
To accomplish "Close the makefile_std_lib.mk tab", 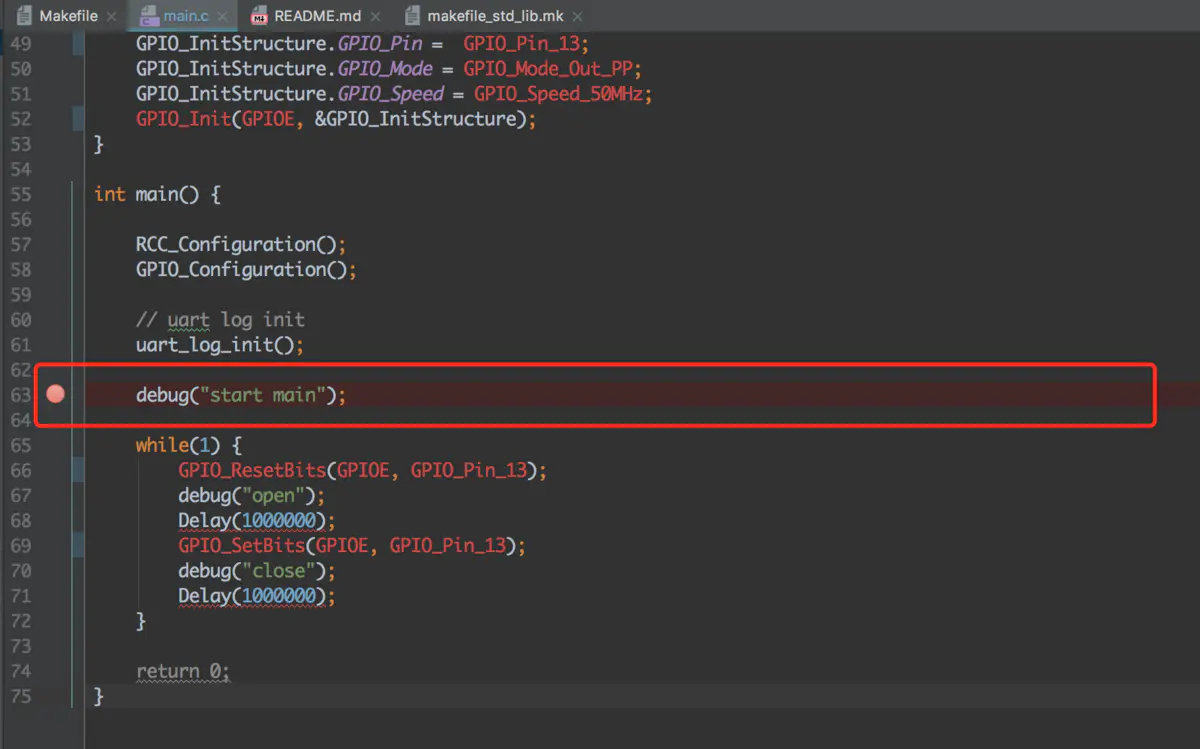I will [x=575, y=17].
